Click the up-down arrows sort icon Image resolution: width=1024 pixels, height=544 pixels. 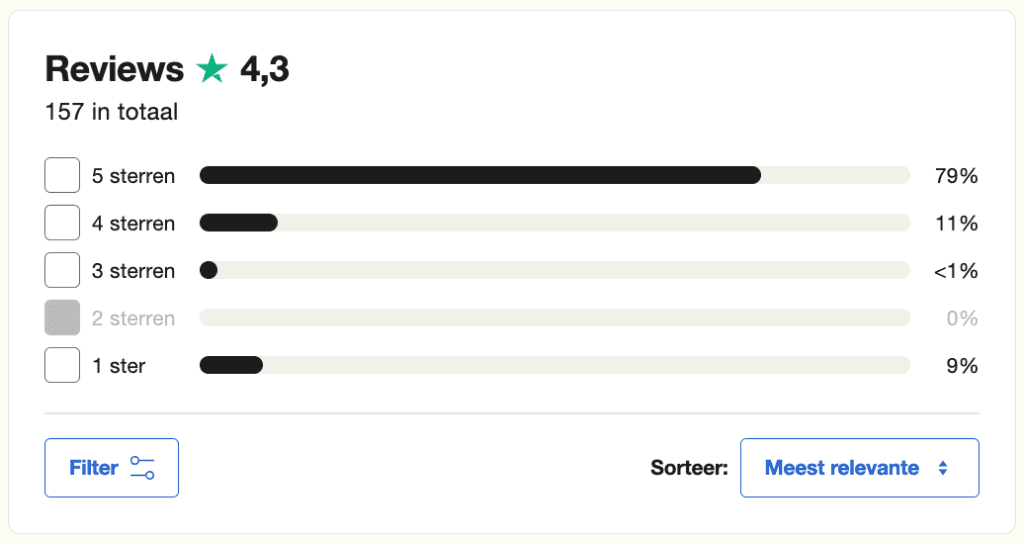click(942, 468)
